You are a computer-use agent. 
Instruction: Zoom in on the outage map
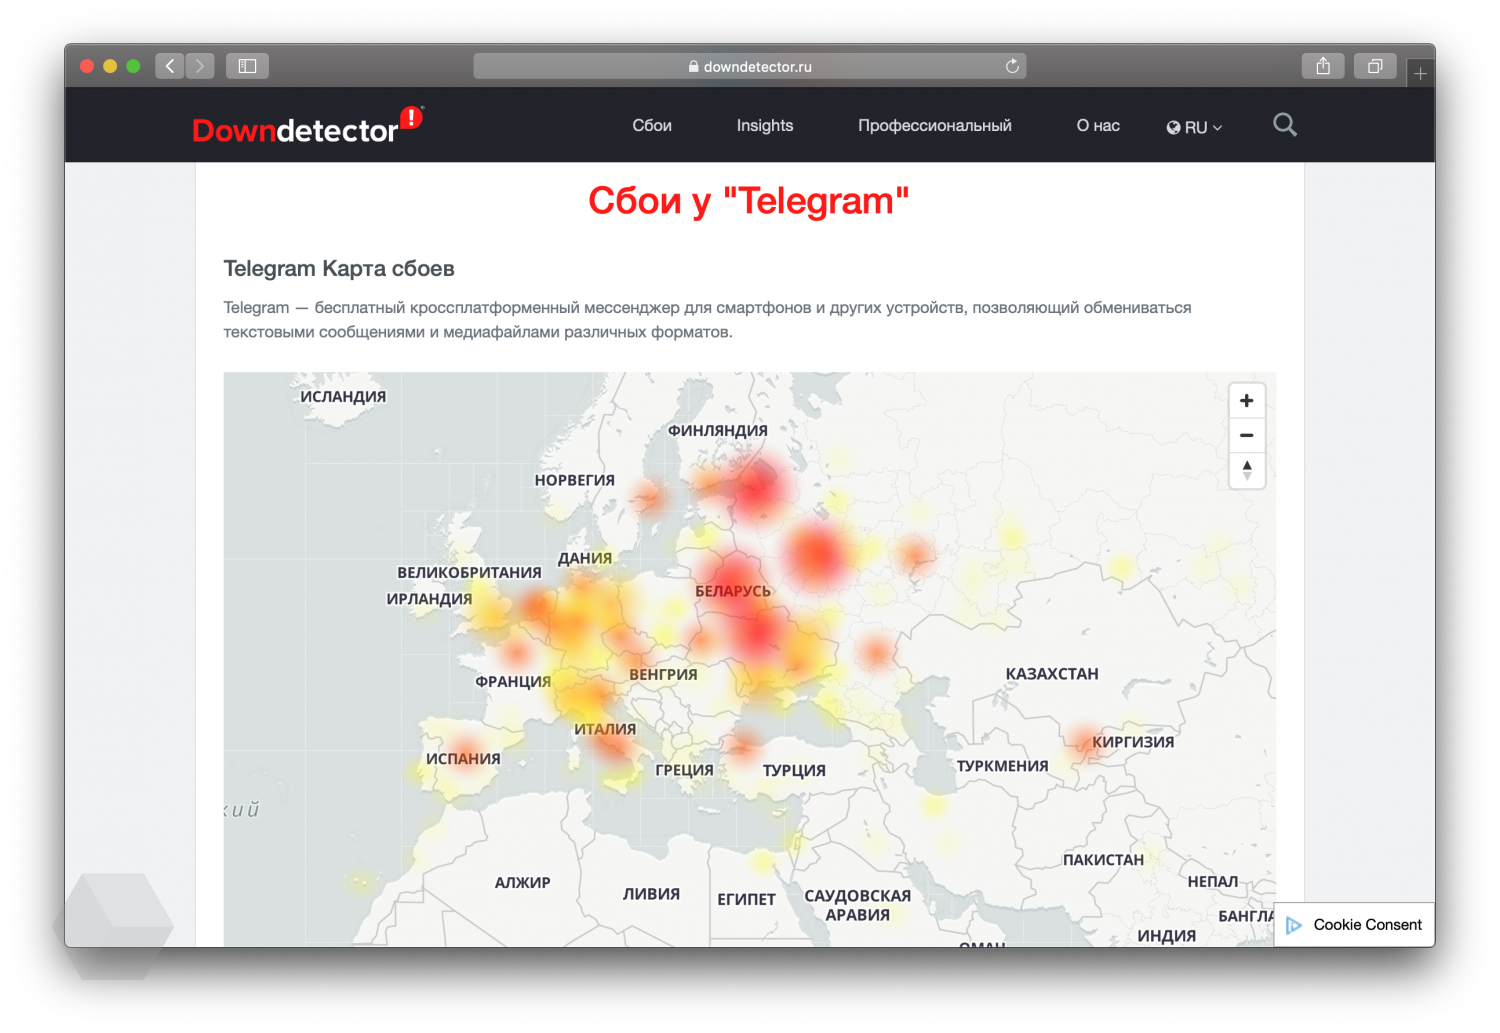pyautogui.click(x=1247, y=401)
